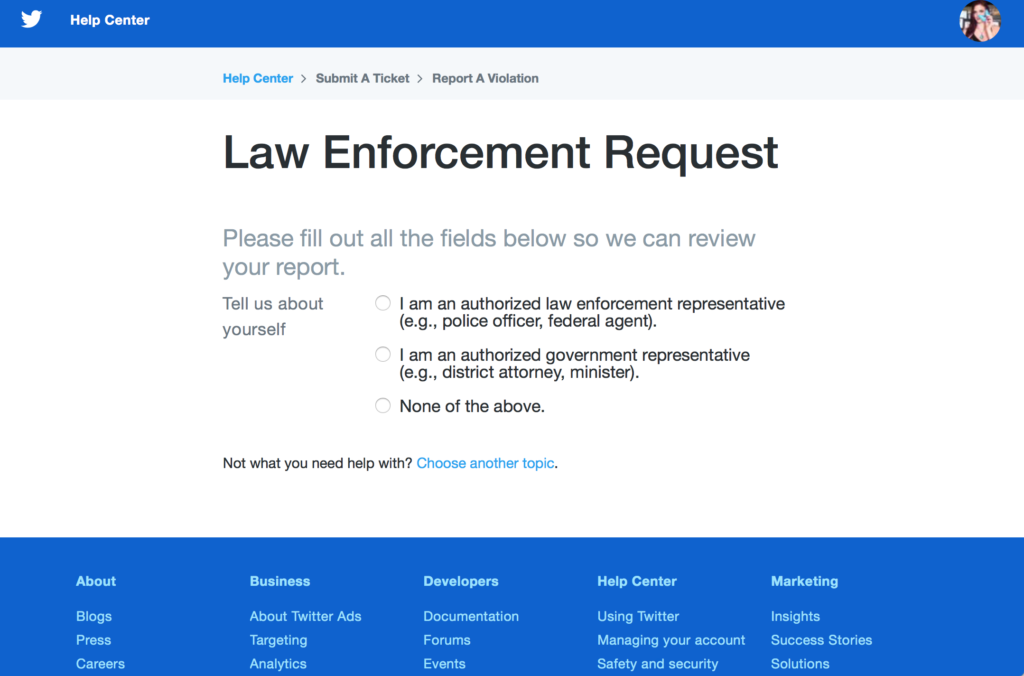Click the Targeting footer link
Viewport: 1024px width, 676px height.
278,640
